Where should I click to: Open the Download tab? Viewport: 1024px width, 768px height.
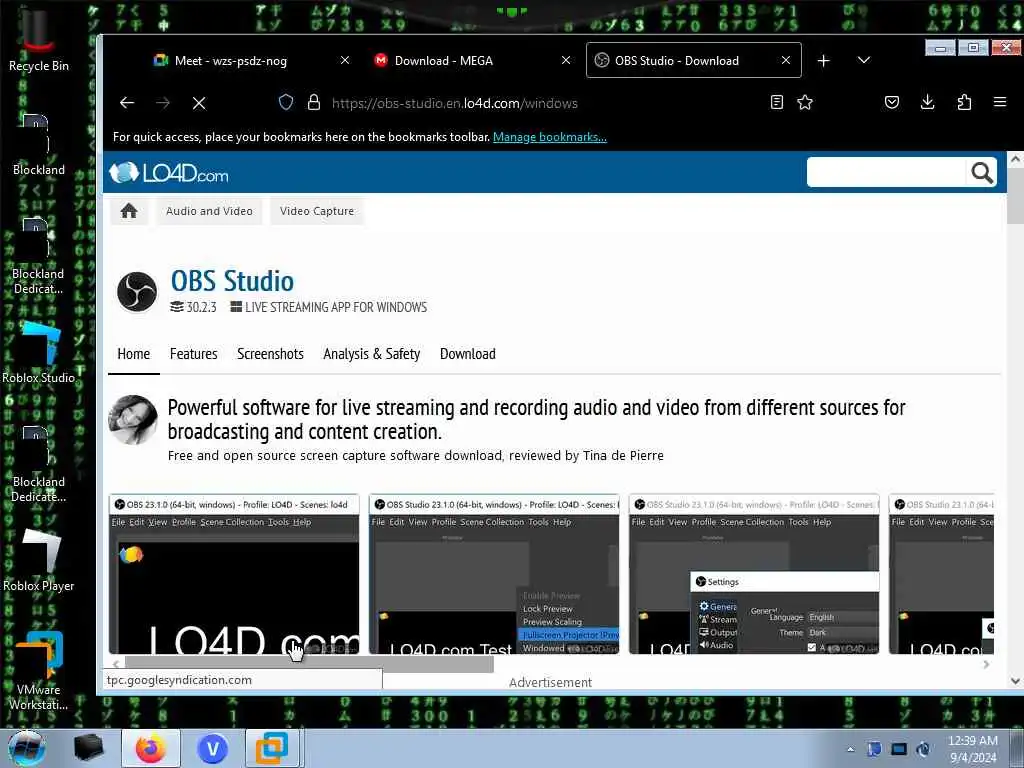[468, 354]
